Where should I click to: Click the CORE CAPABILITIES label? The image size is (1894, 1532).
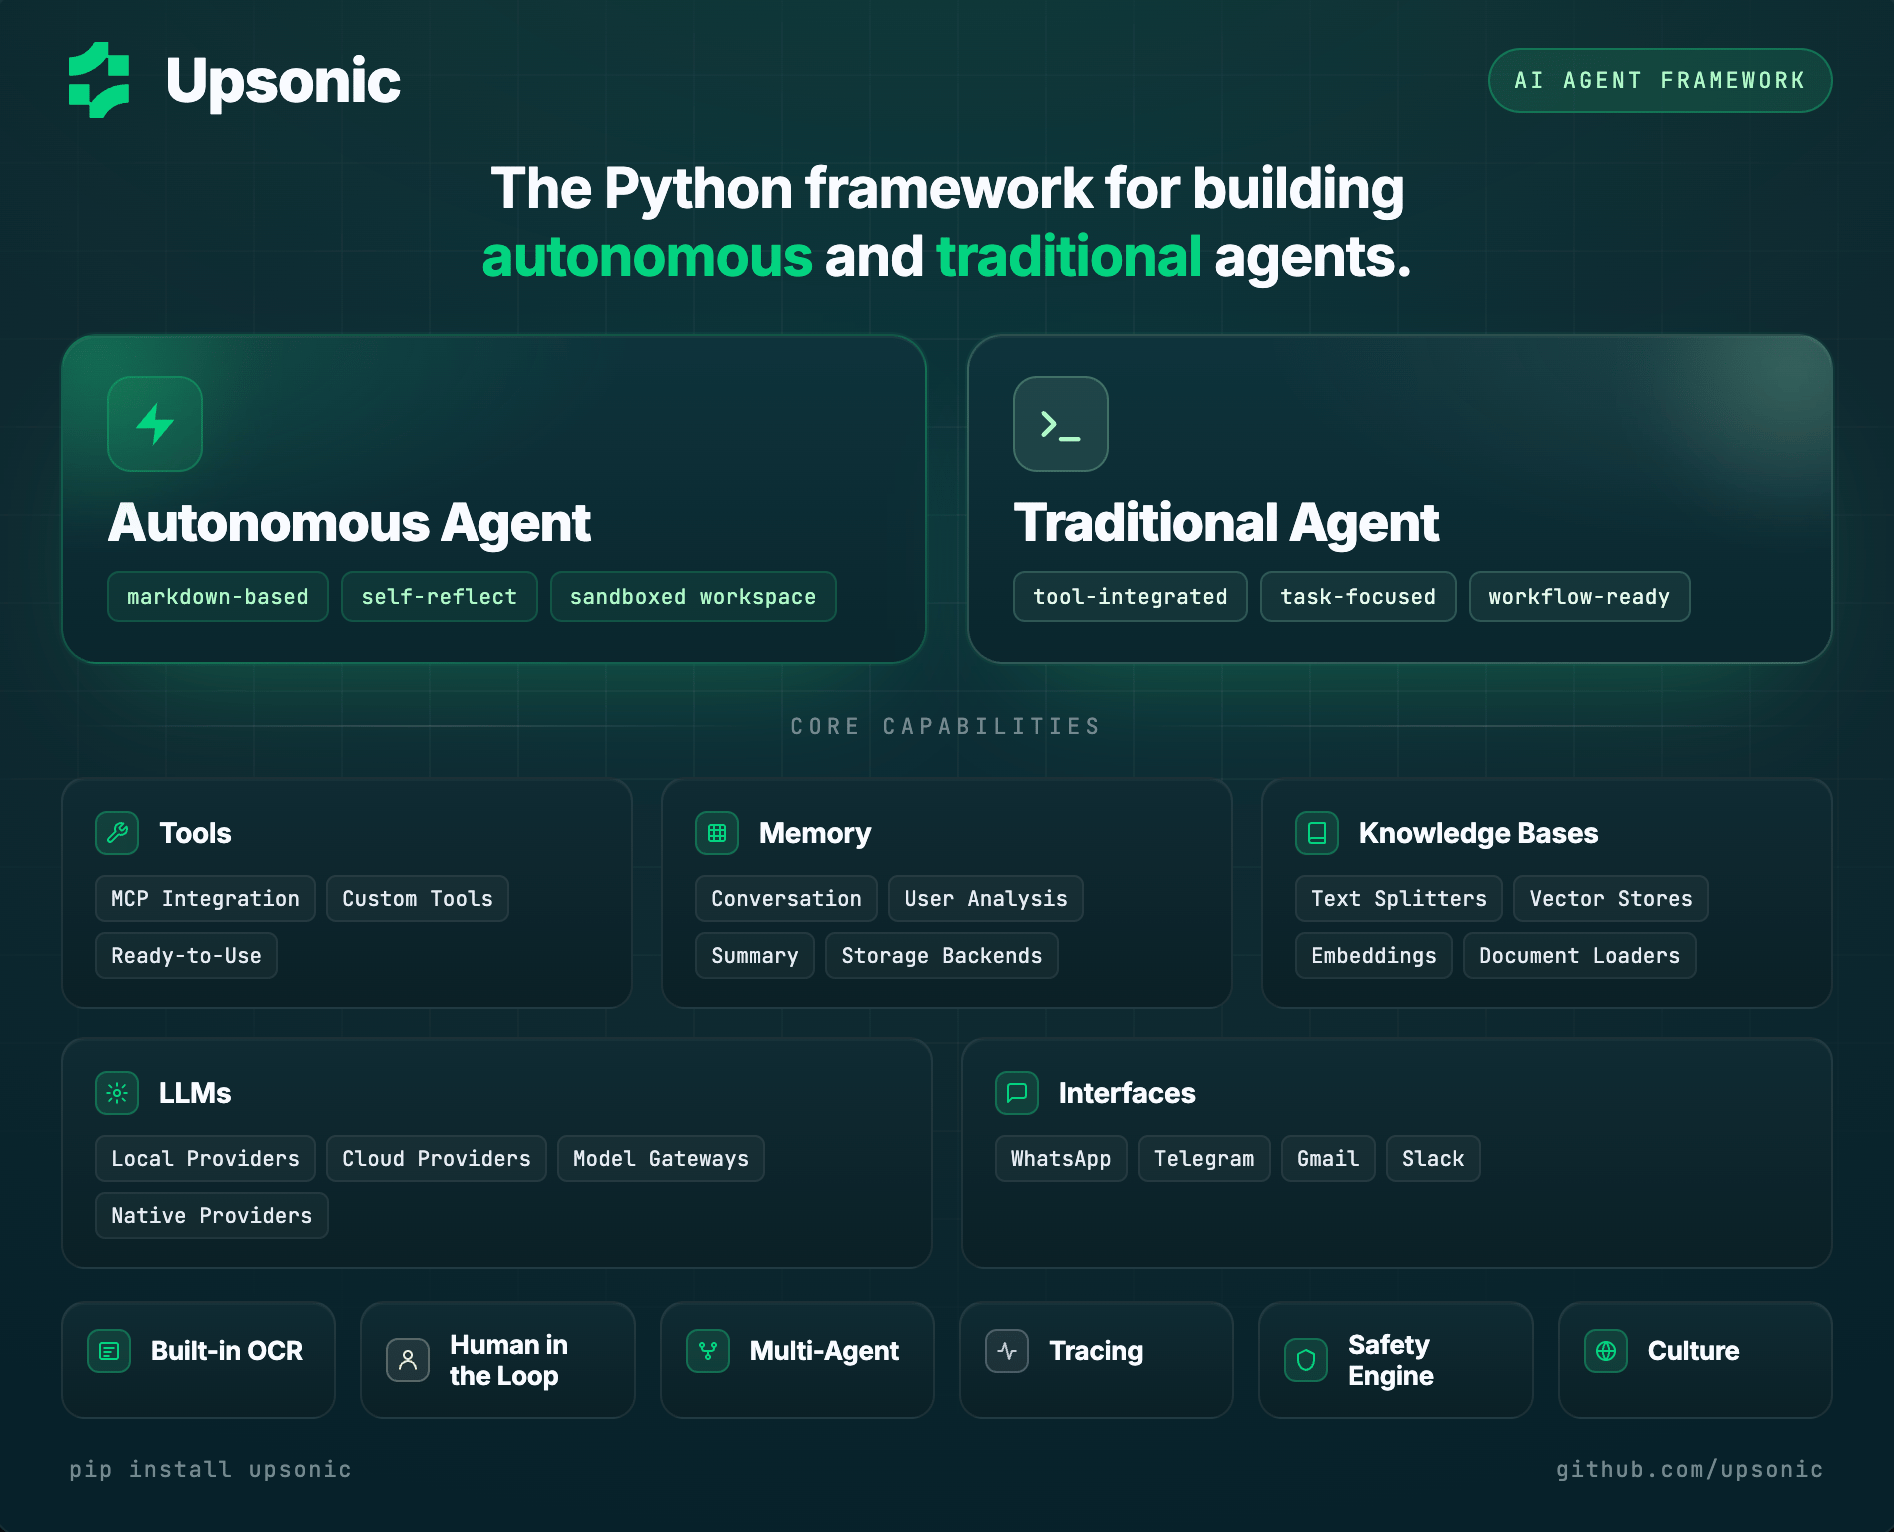[x=946, y=726]
